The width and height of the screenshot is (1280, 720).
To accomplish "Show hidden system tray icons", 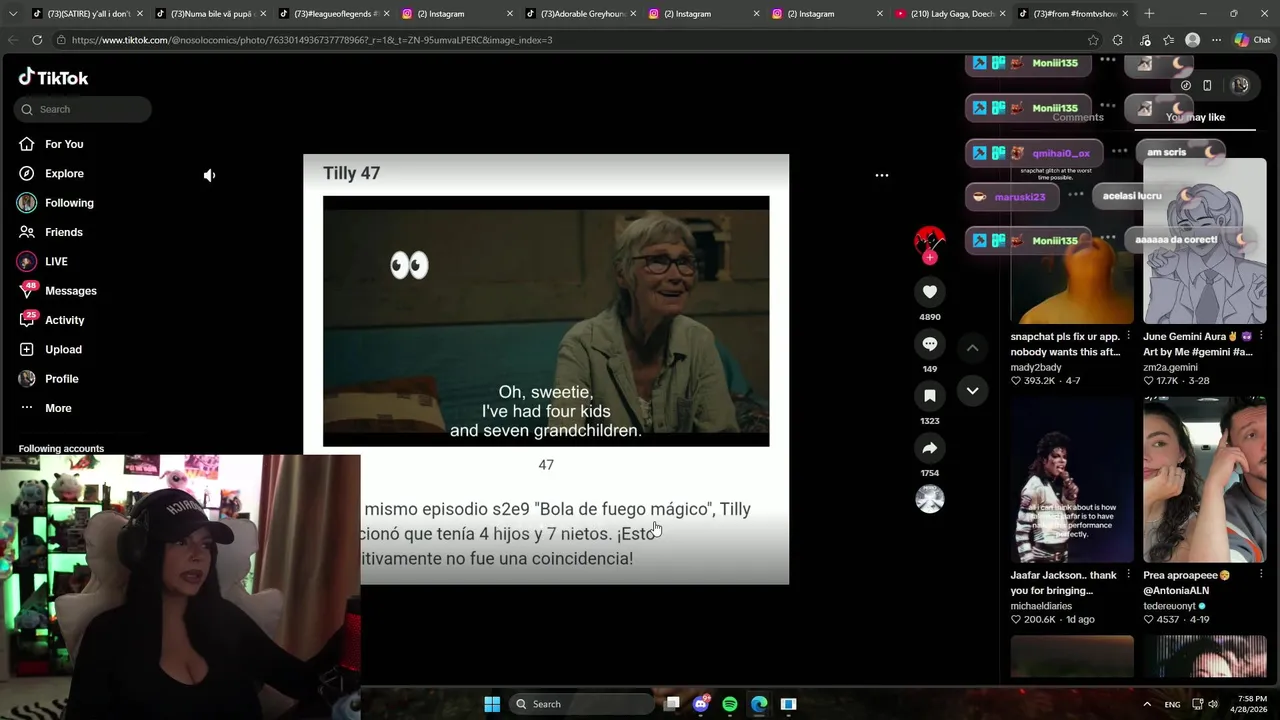I will pyautogui.click(x=1147, y=704).
